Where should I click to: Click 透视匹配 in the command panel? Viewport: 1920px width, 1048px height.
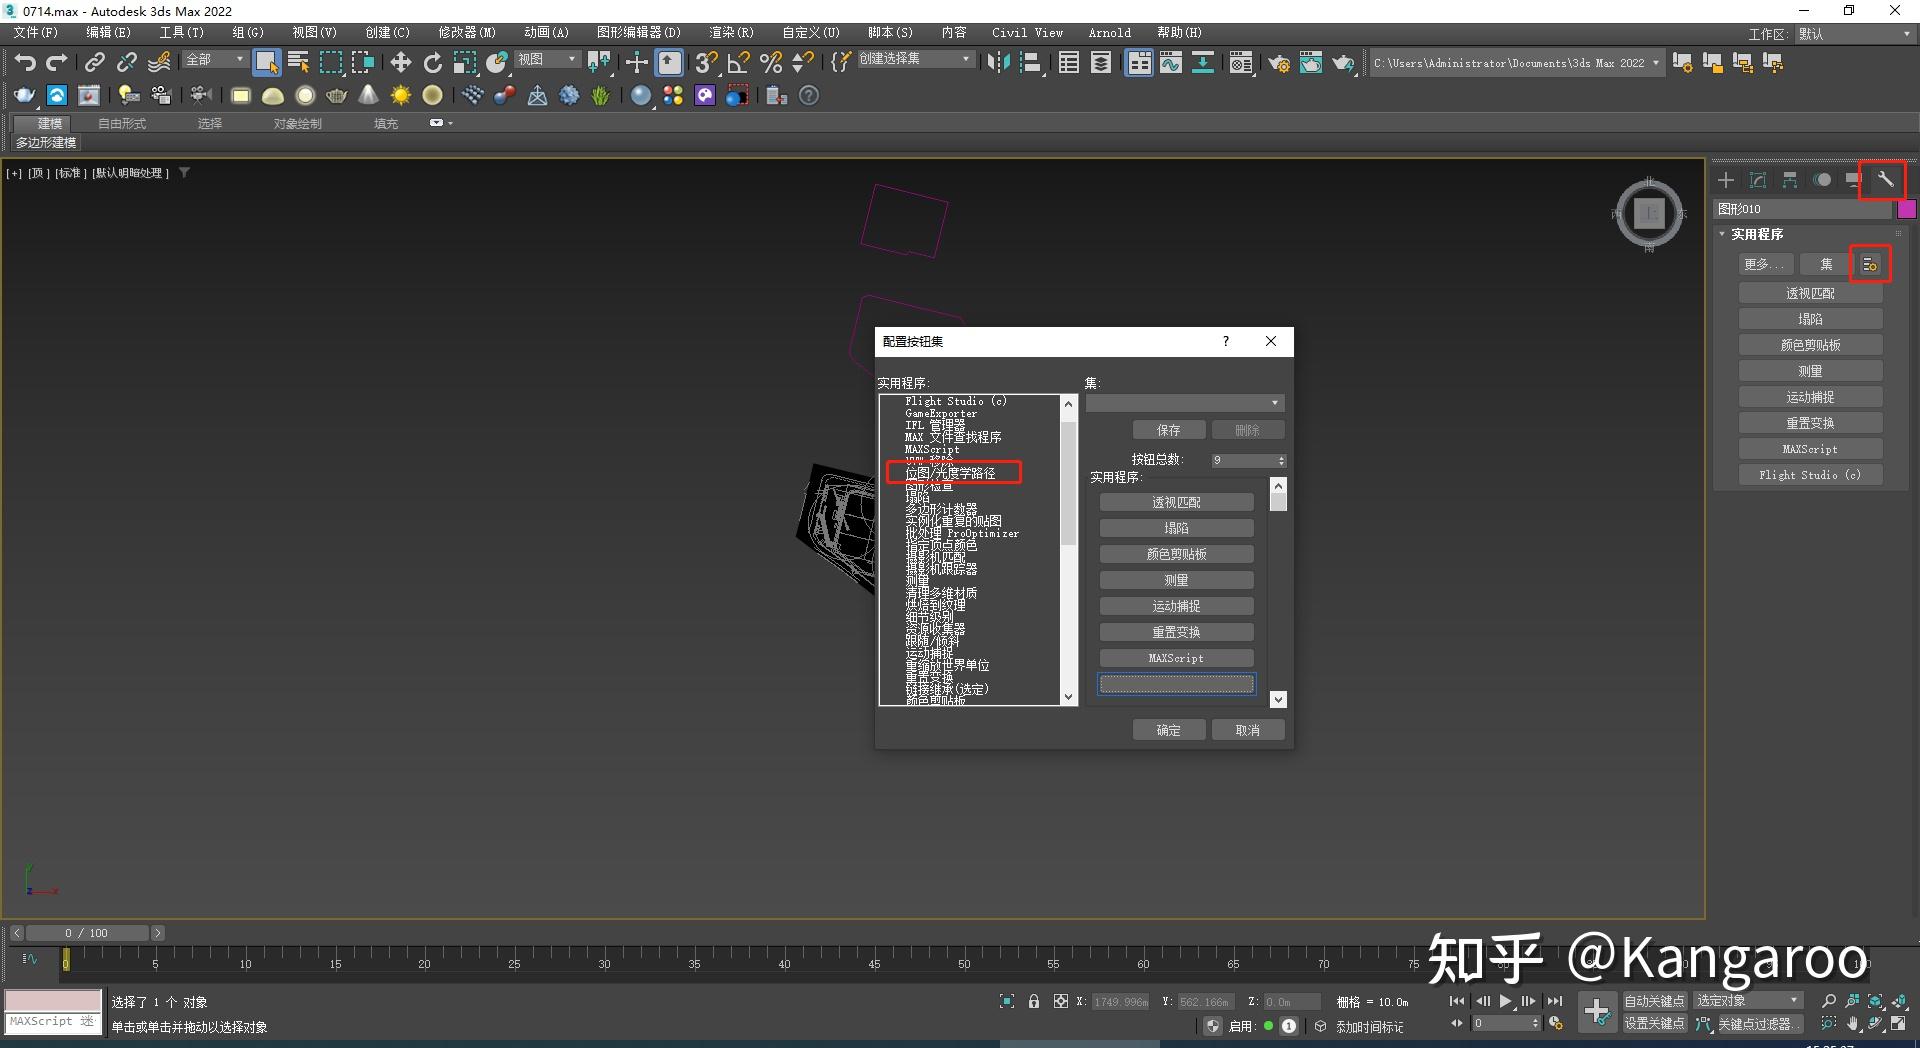point(1810,293)
